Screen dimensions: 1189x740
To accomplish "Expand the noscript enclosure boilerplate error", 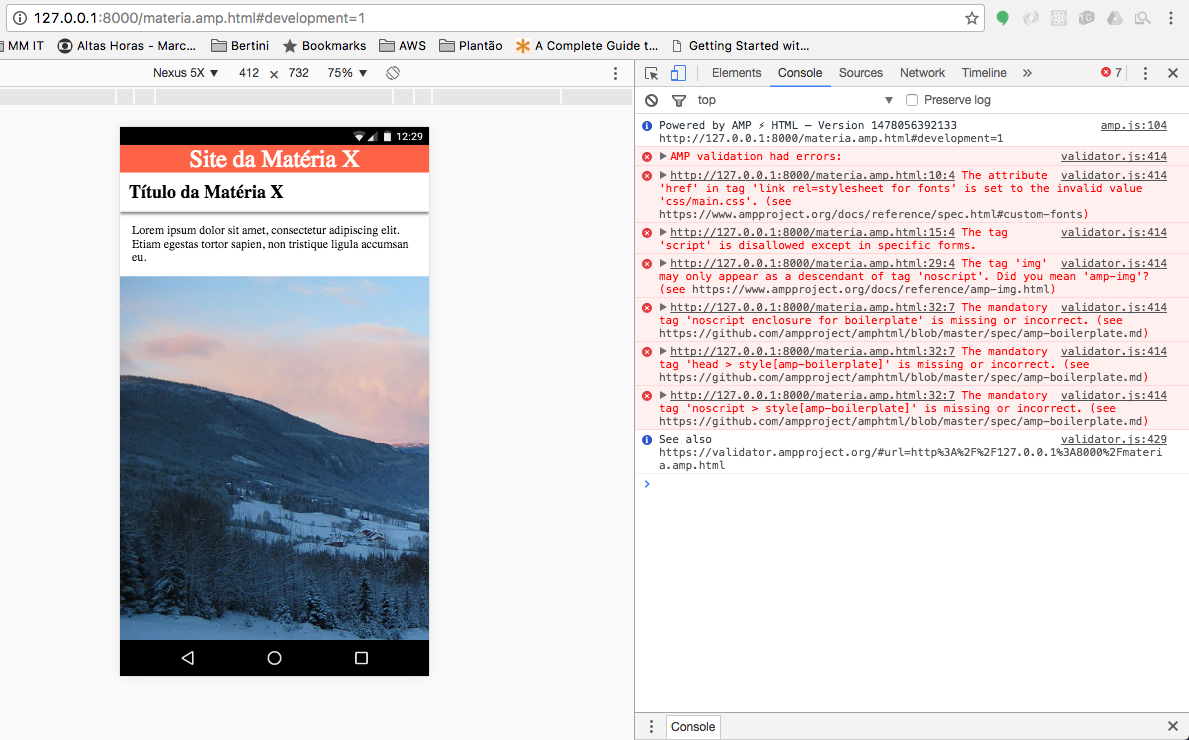I will click(663, 307).
